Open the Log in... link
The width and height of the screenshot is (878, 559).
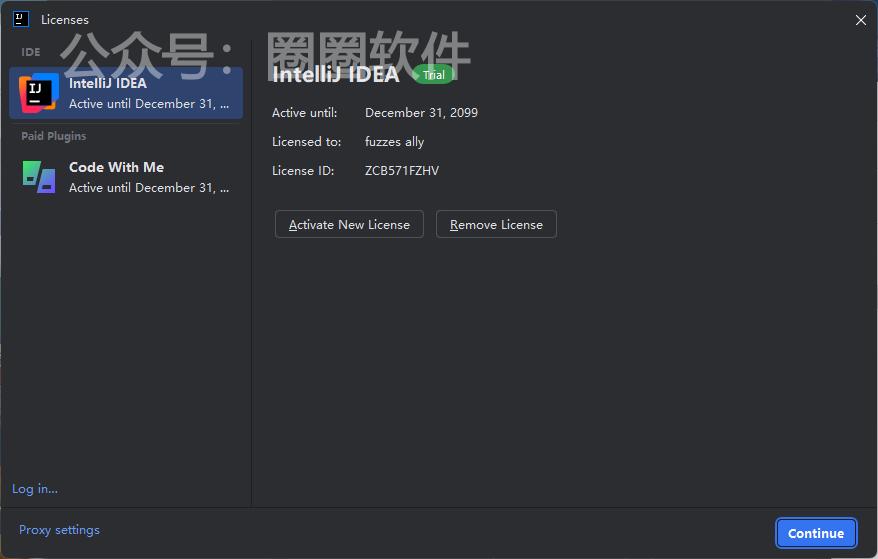click(x=35, y=489)
